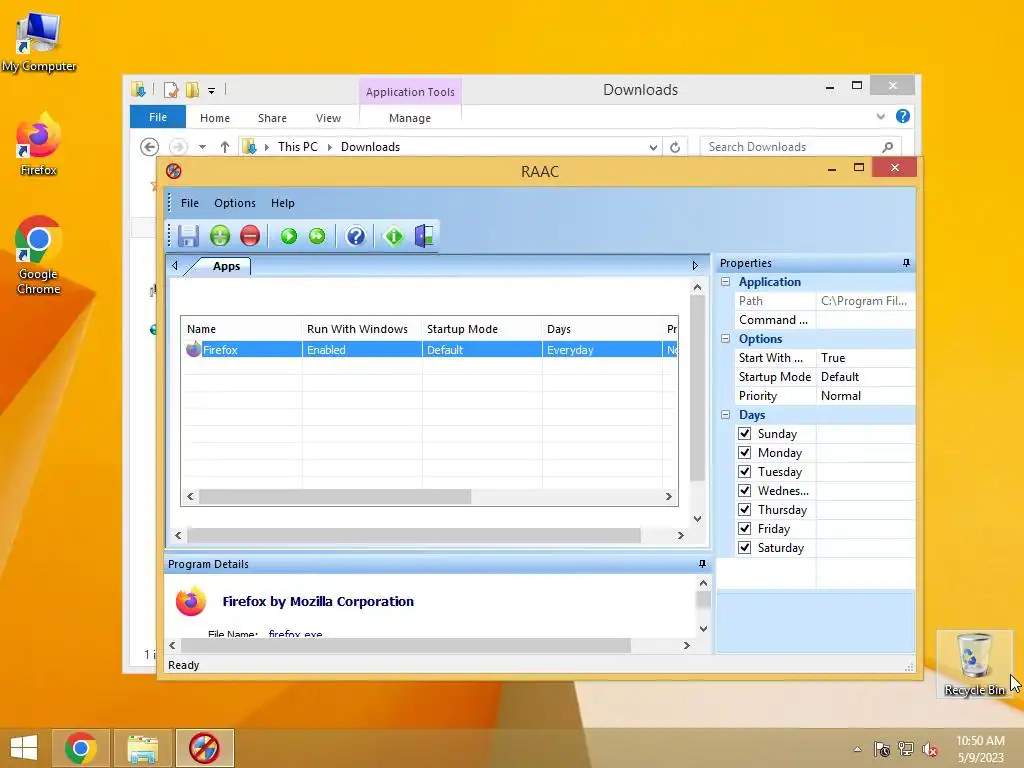The height and width of the screenshot is (768, 1024).
Task: Uncheck the Monday checkbox
Action: click(744, 453)
